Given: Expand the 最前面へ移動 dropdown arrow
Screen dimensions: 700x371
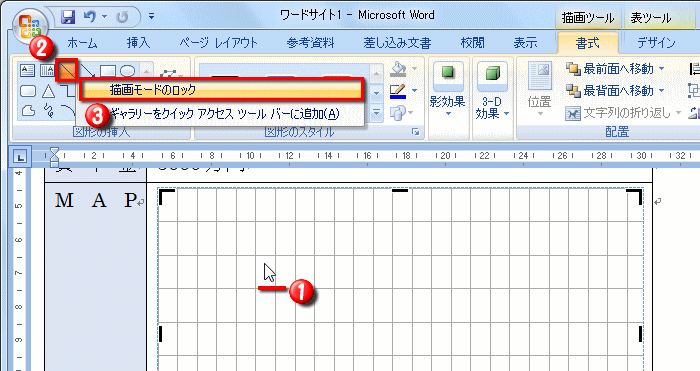Looking at the screenshot, I should [x=662, y=69].
